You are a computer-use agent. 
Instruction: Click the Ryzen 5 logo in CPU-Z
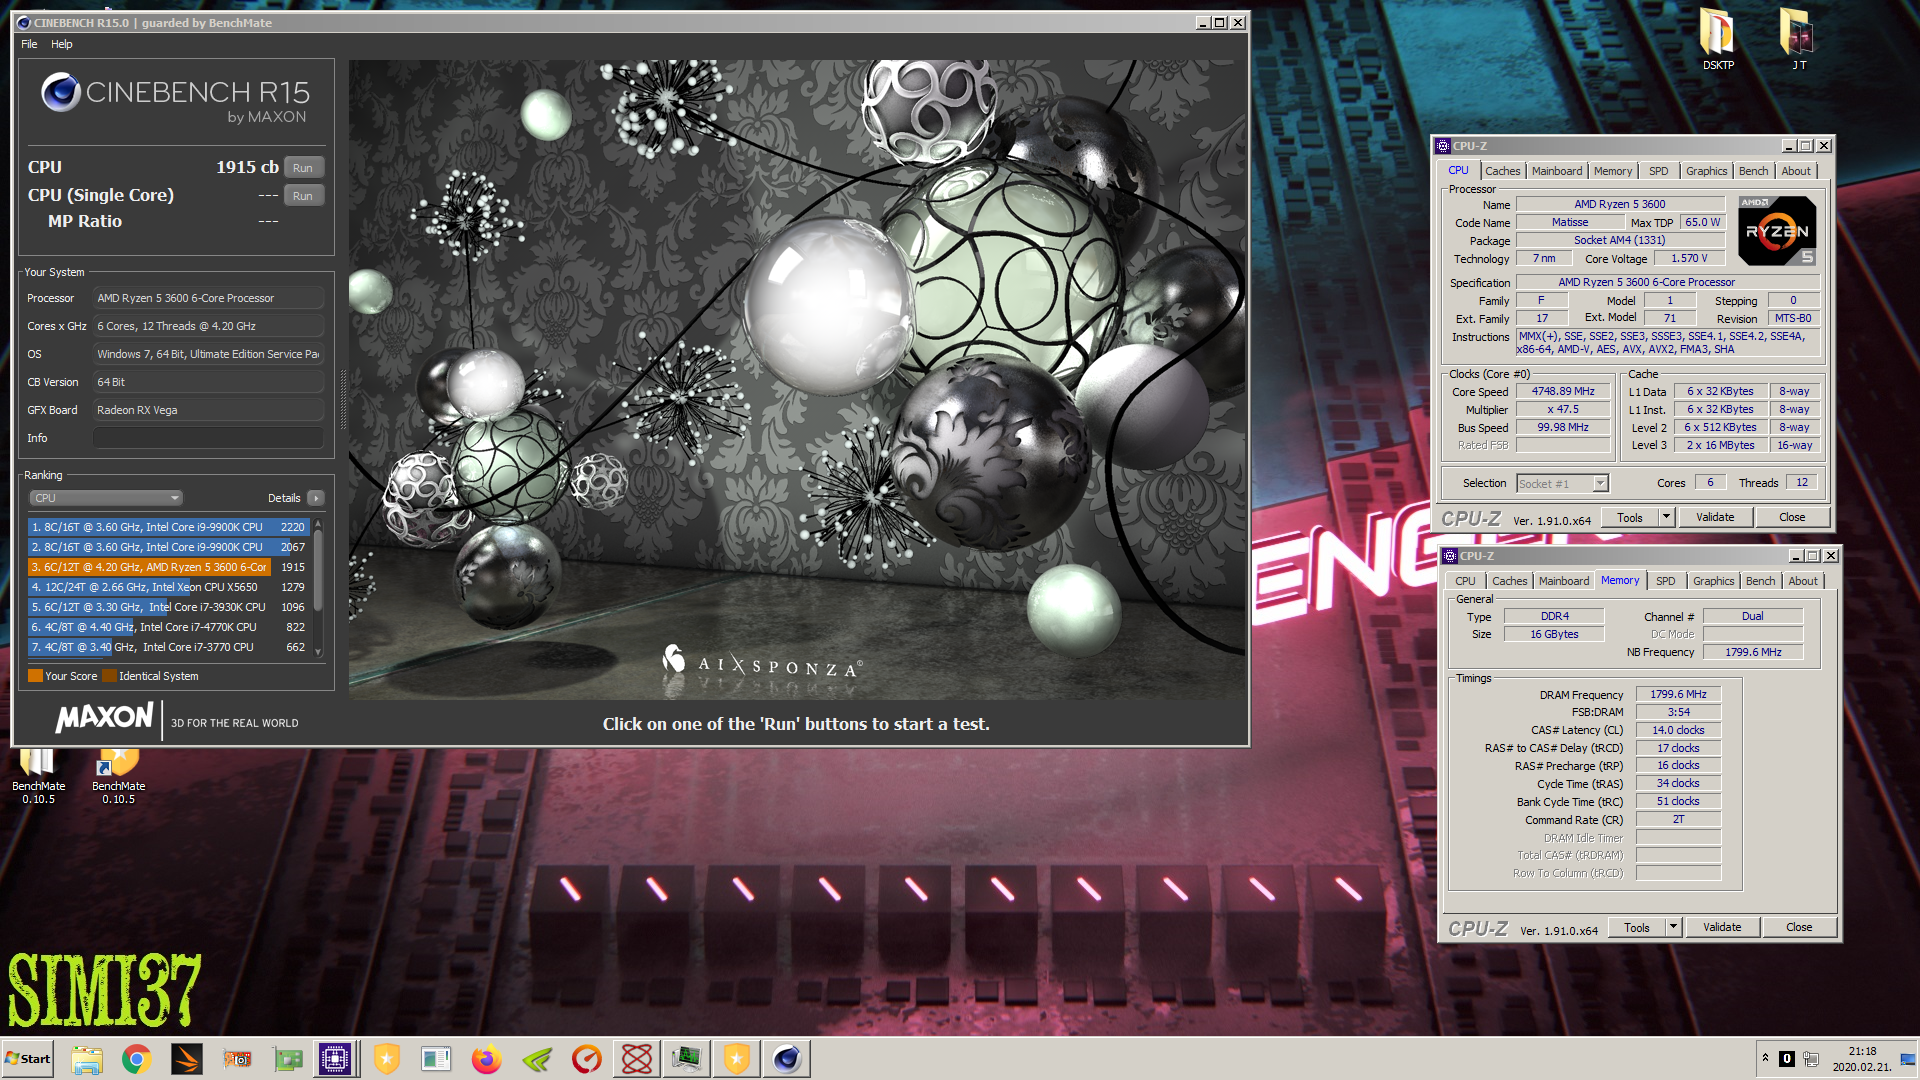tap(1777, 231)
